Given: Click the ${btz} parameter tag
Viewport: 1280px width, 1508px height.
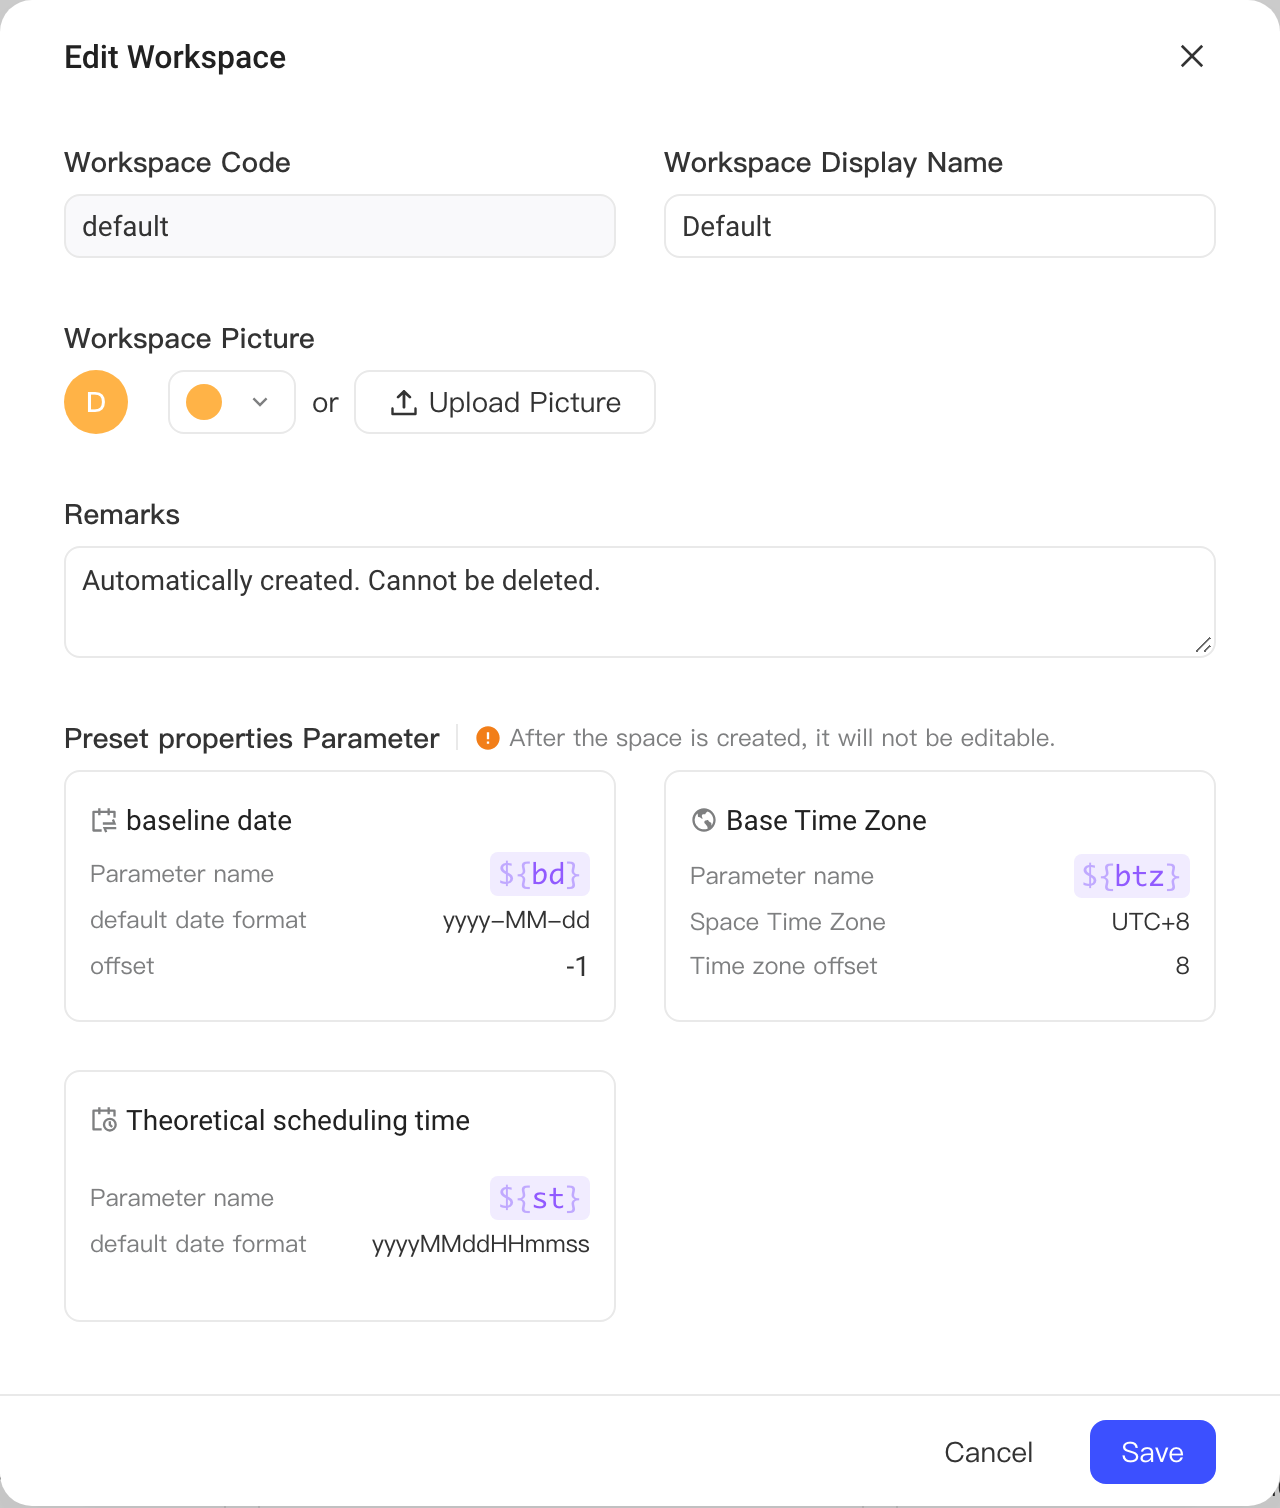Looking at the screenshot, I should click(1132, 876).
